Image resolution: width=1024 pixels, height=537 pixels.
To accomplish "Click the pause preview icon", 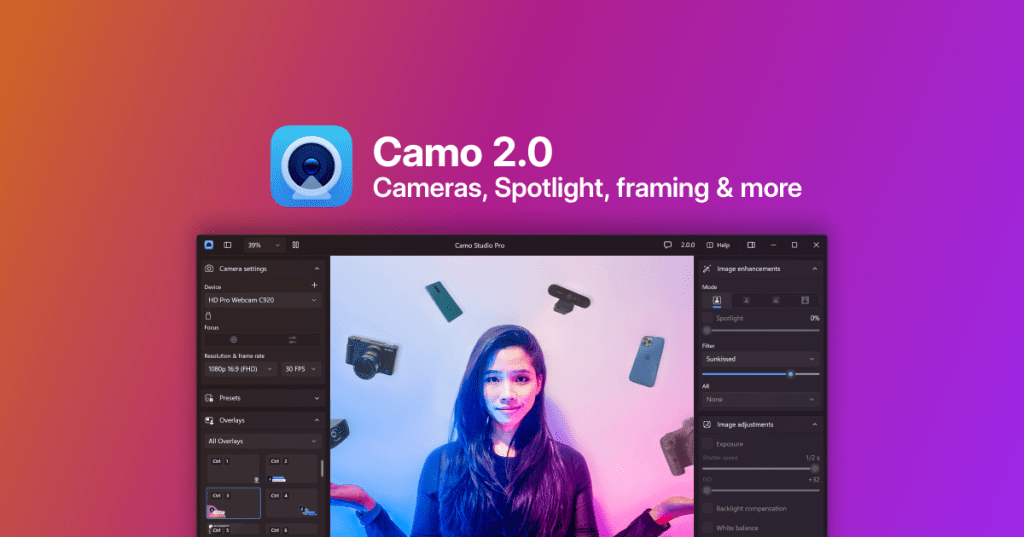I will pos(296,245).
